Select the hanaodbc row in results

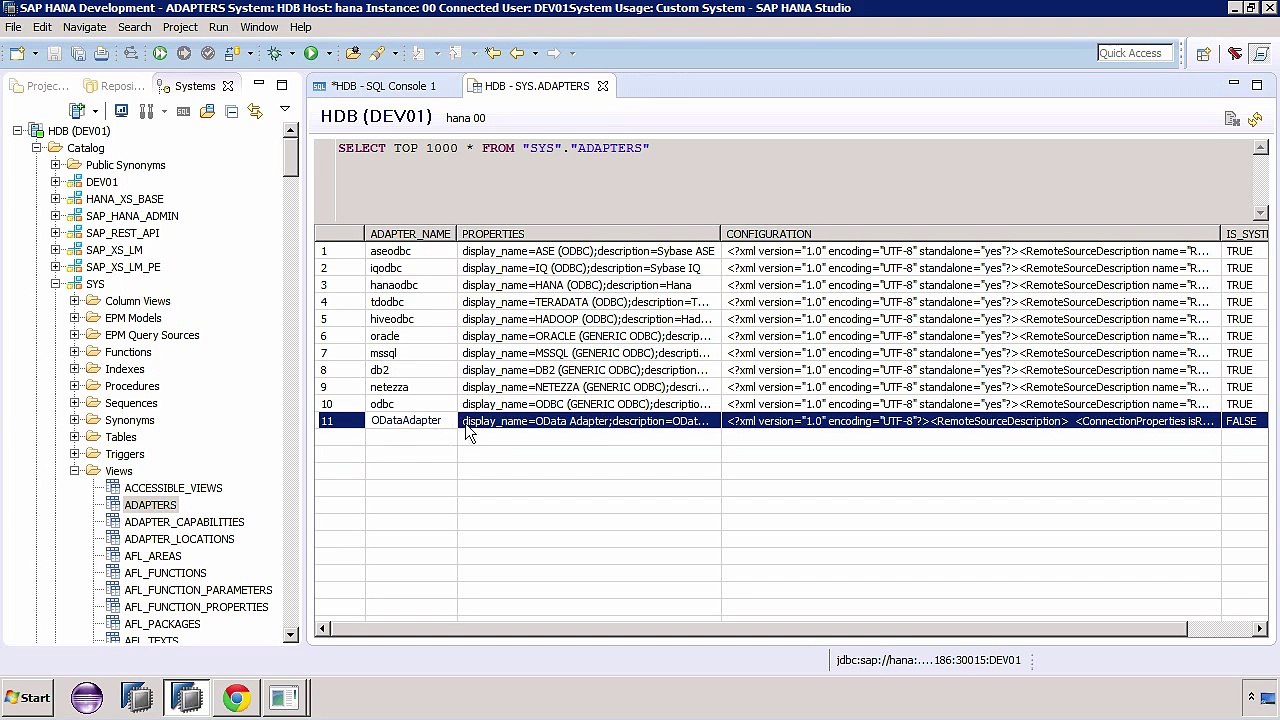pyautogui.click(x=791, y=285)
